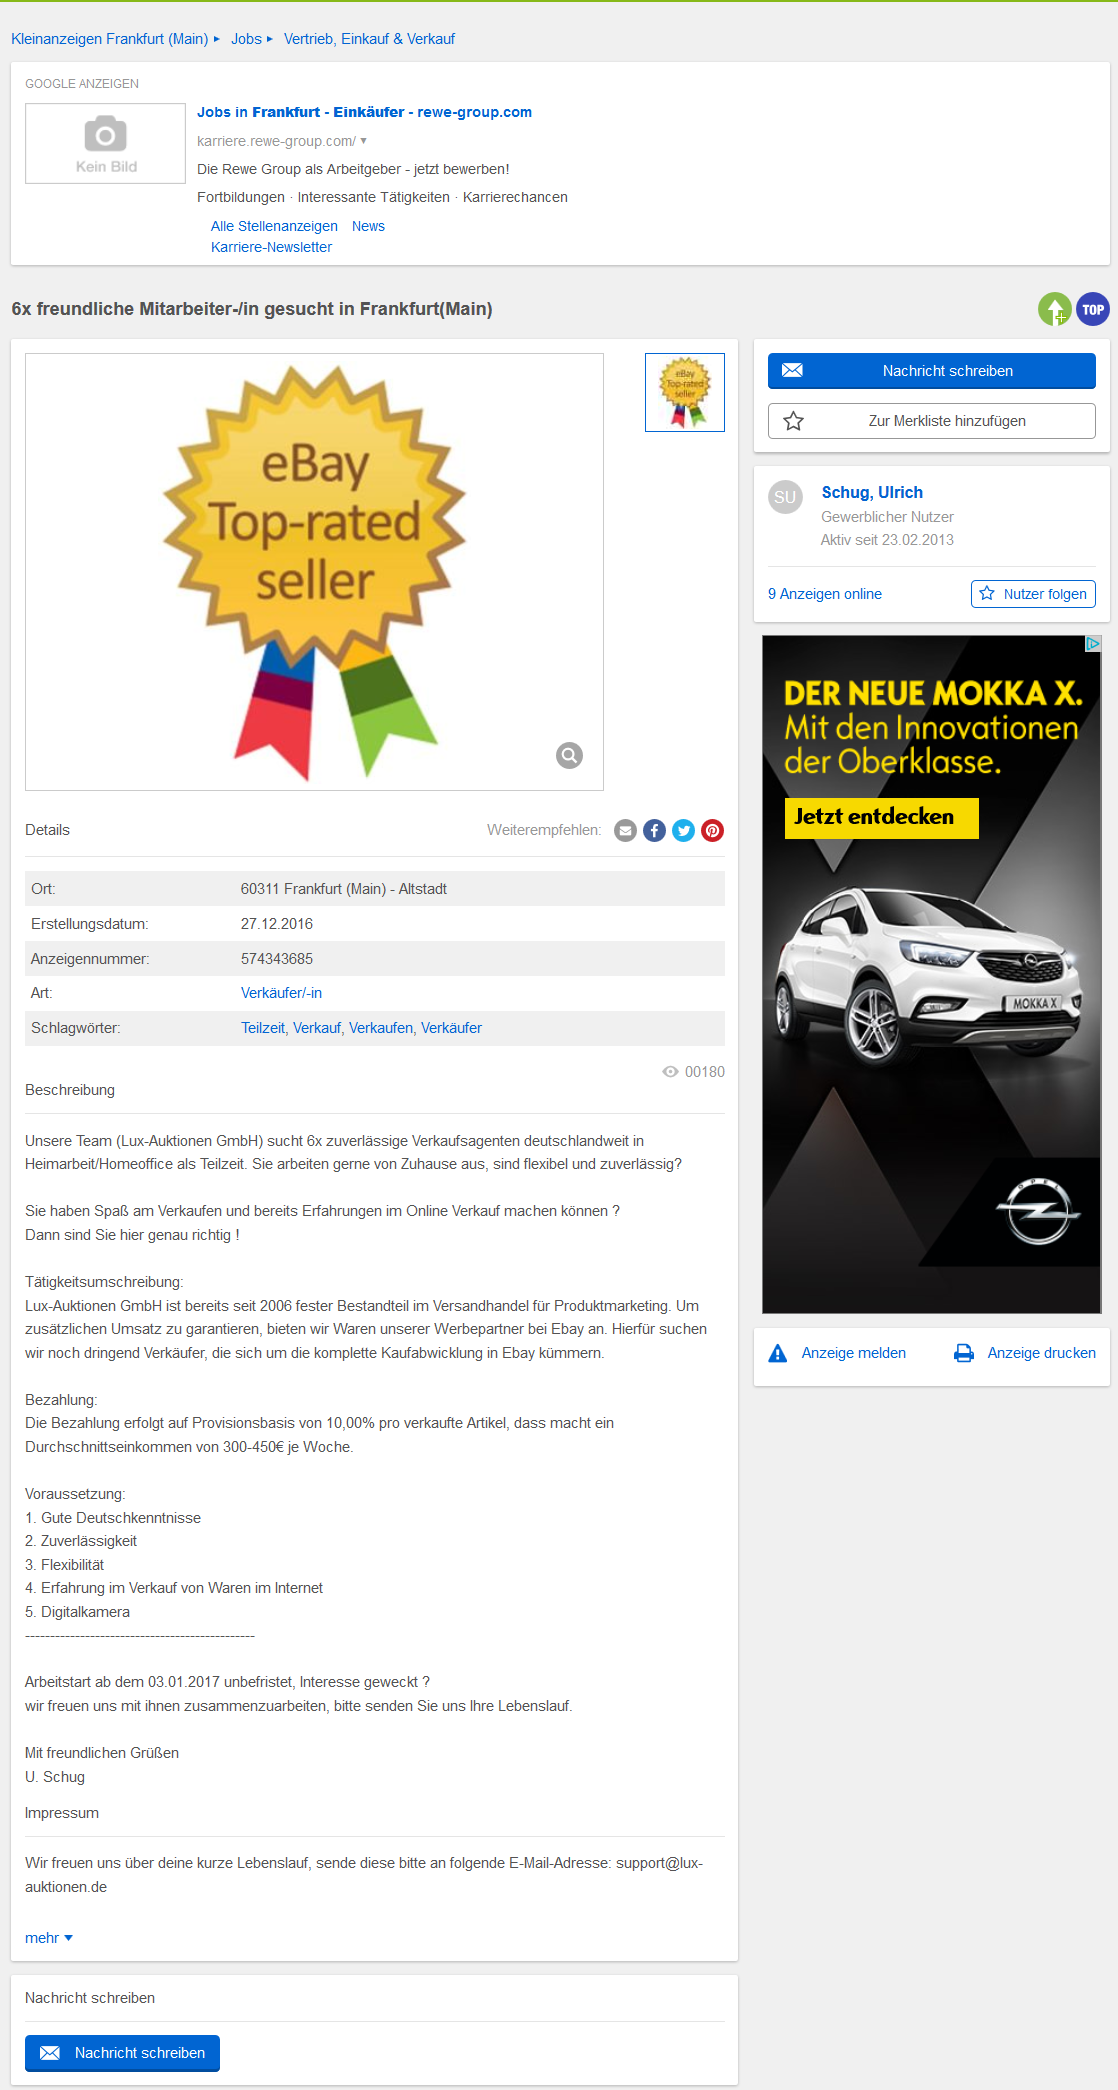Open Jobs in Frankfurt - Einkäufer ad link
This screenshot has height=2090, width=1118.
click(x=364, y=112)
